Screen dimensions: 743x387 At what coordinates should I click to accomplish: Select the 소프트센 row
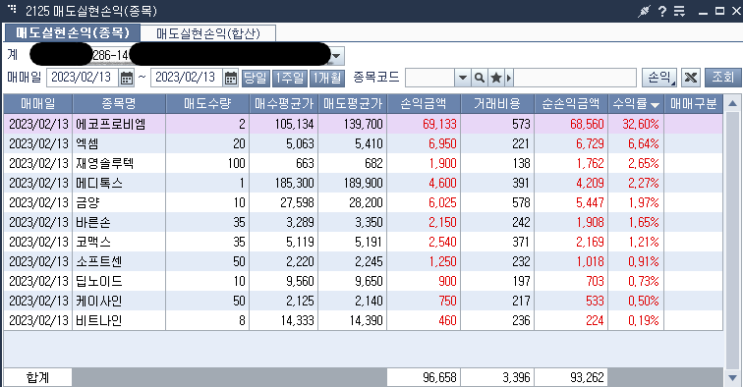(x=363, y=261)
